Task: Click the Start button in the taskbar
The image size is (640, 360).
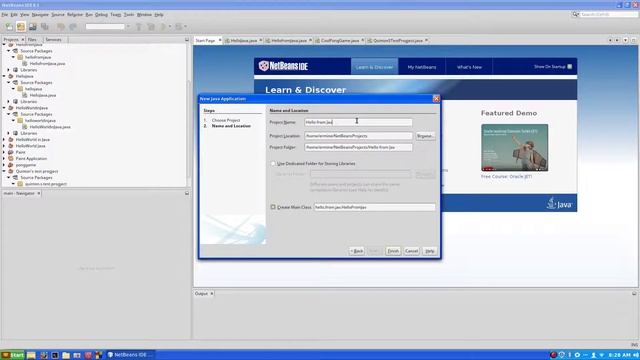Action: tap(13, 355)
